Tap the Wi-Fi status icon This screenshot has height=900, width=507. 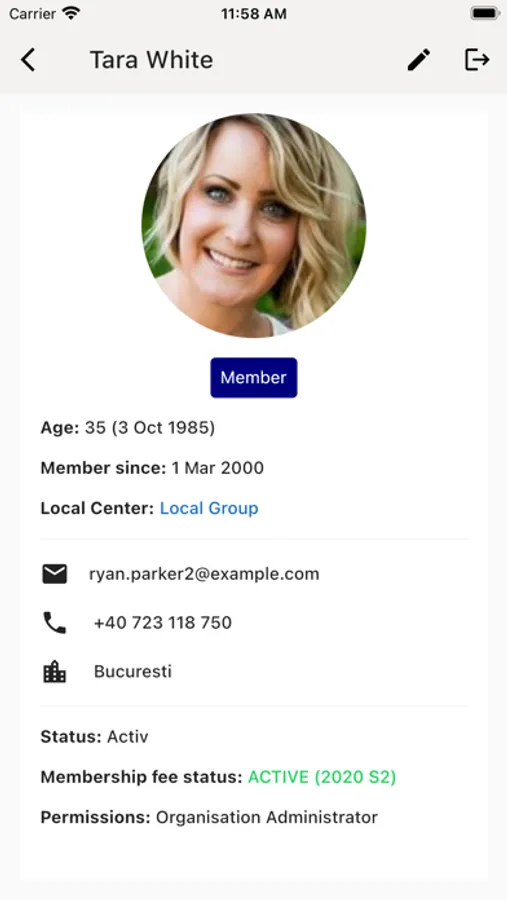coord(71,13)
